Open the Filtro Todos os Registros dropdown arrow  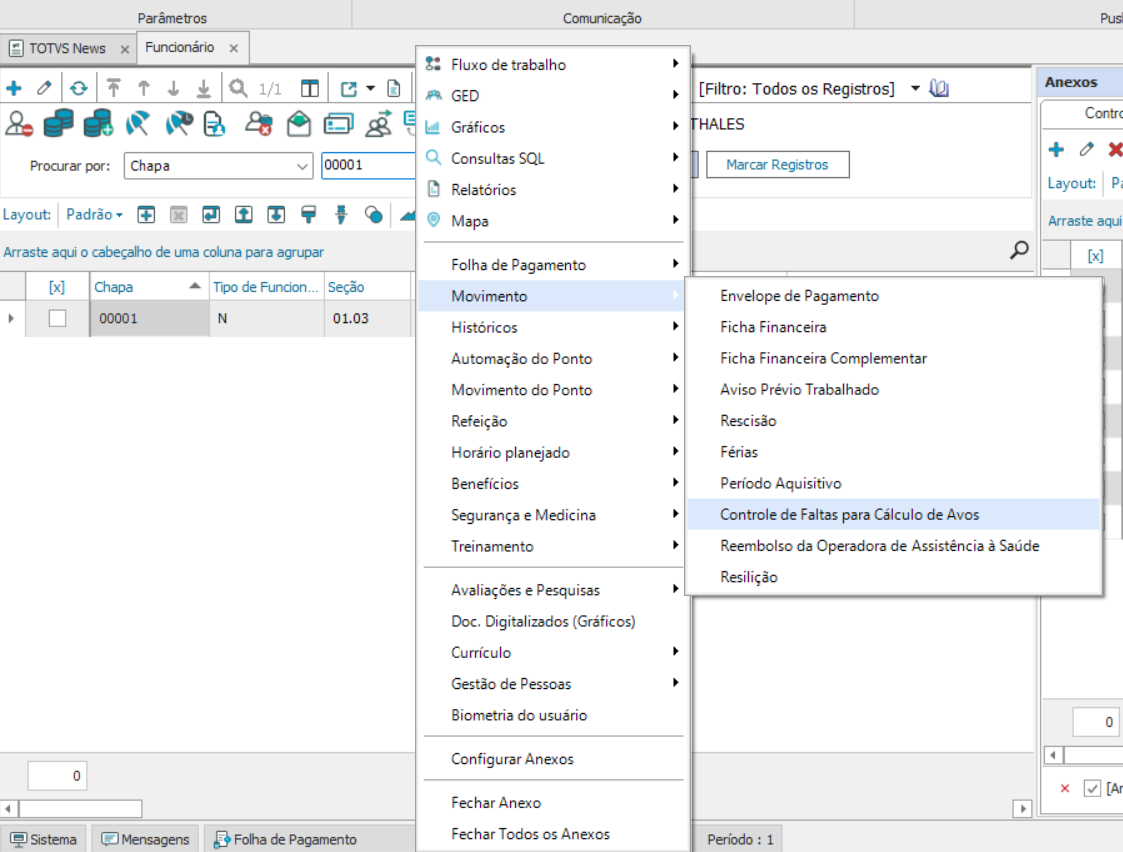coord(915,88)
